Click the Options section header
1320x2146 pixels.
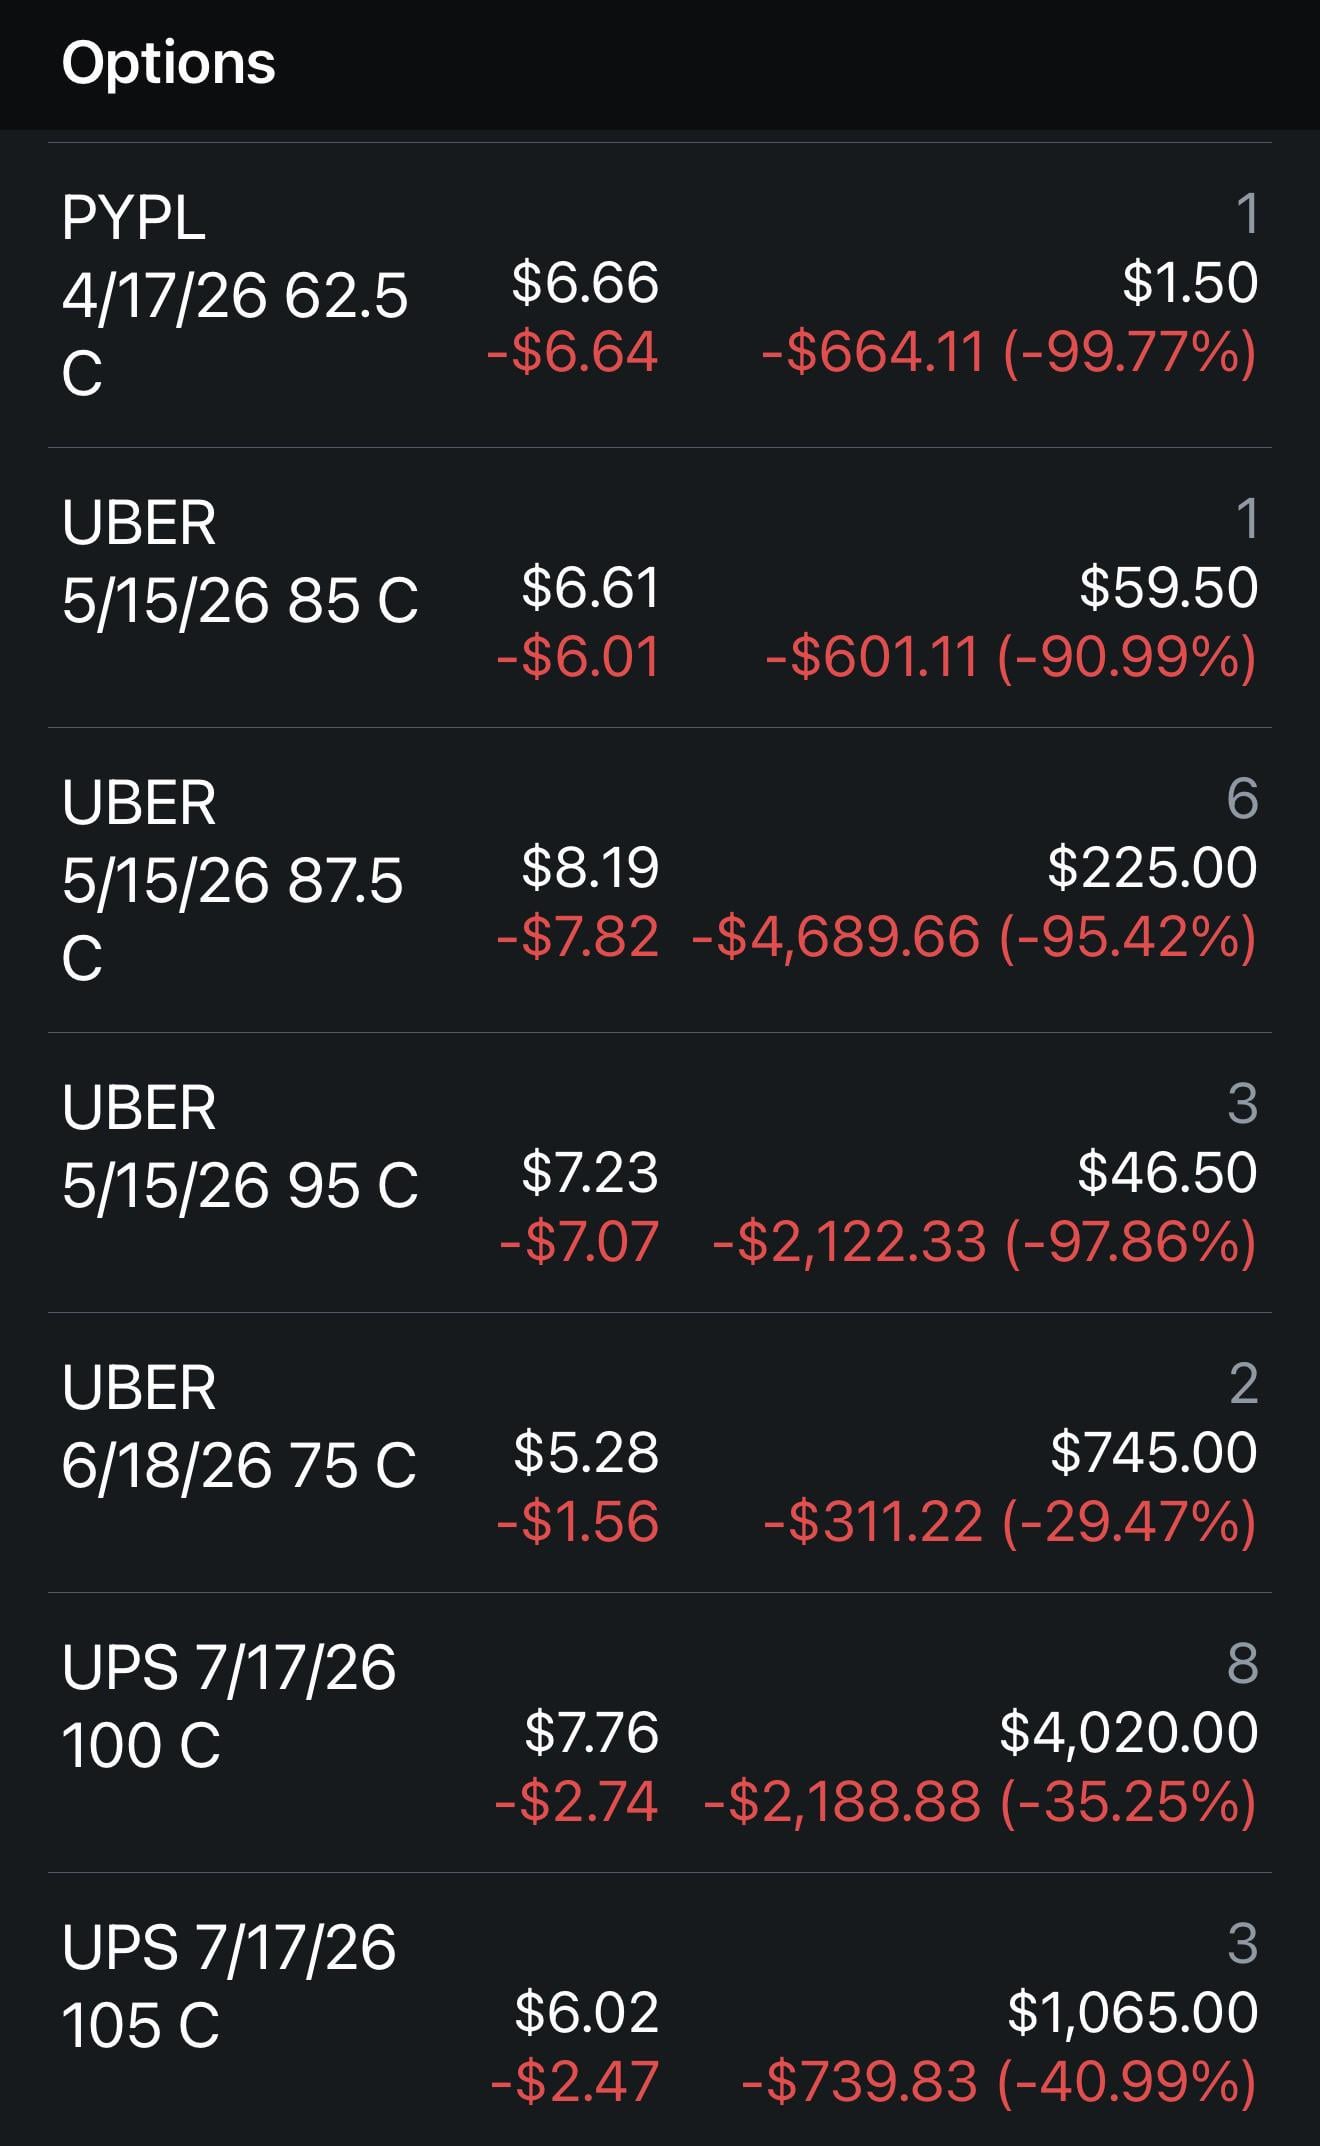[x=168, y=64]
